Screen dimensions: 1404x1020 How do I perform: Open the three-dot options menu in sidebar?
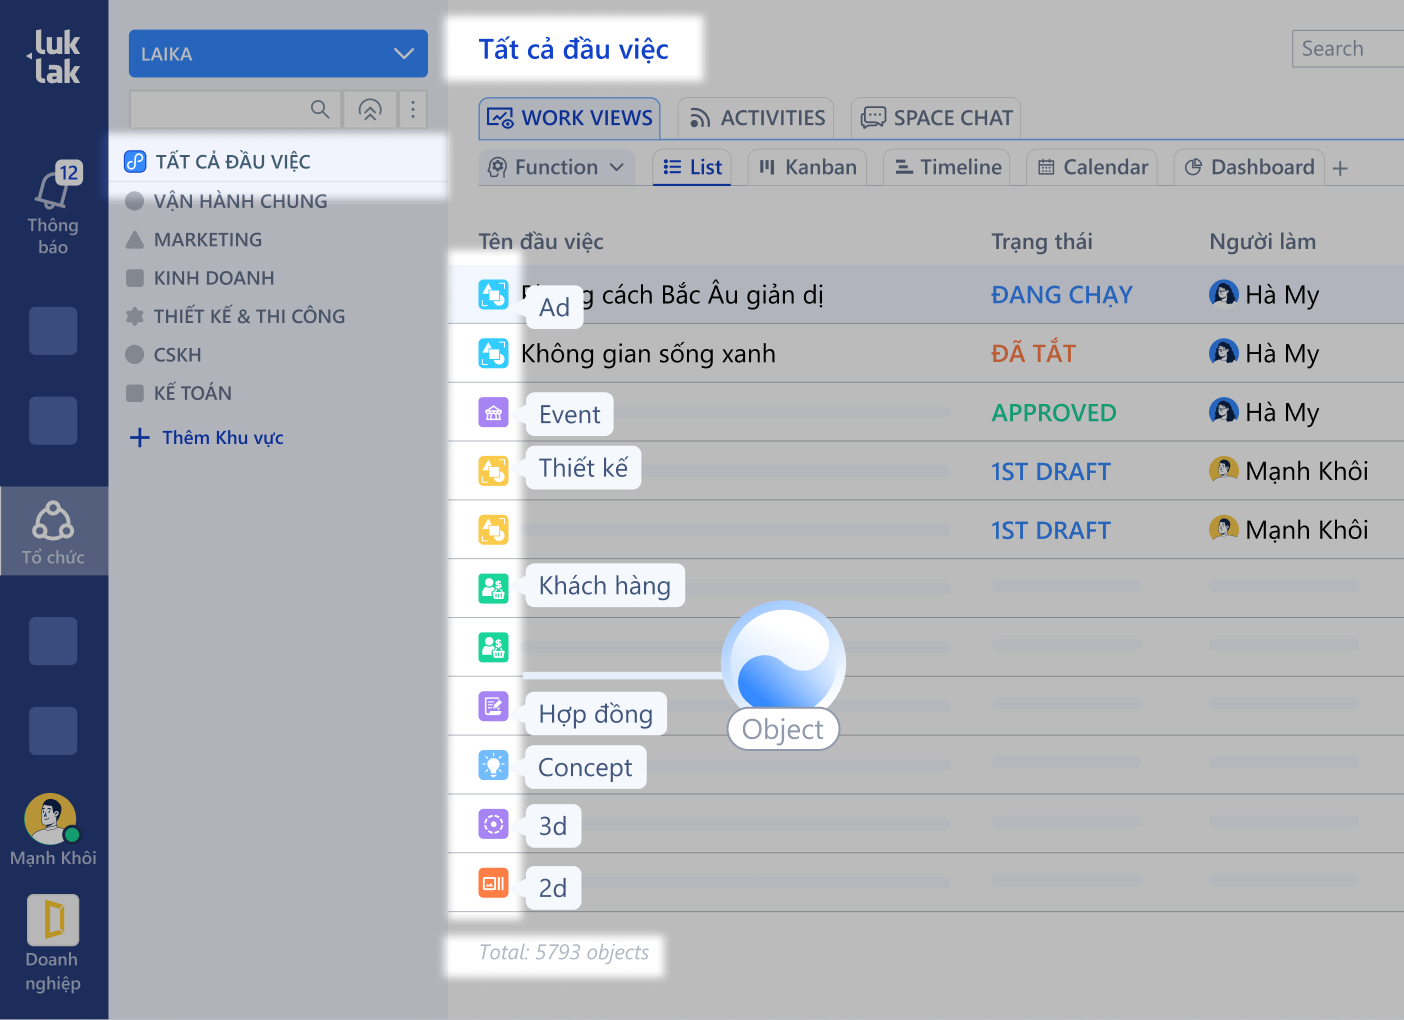coord(413,109)
